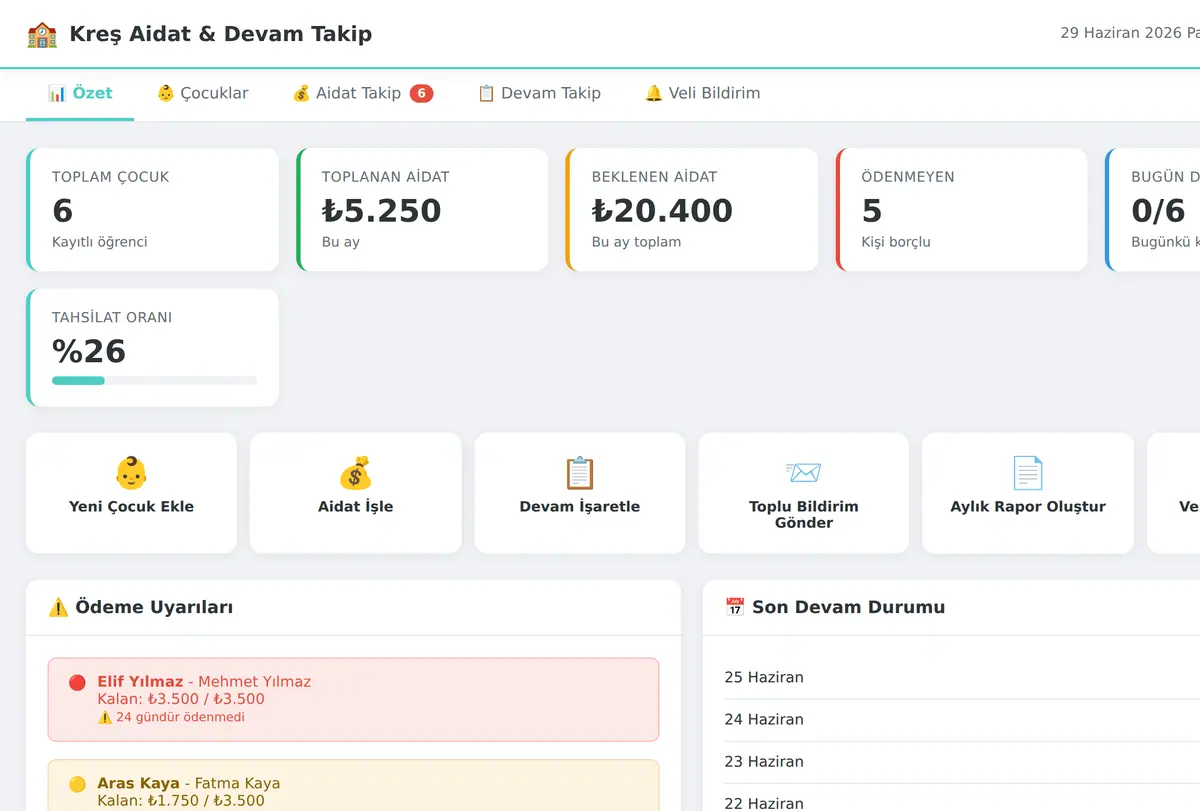Click the Aidat İşle button label

(355, 507)
